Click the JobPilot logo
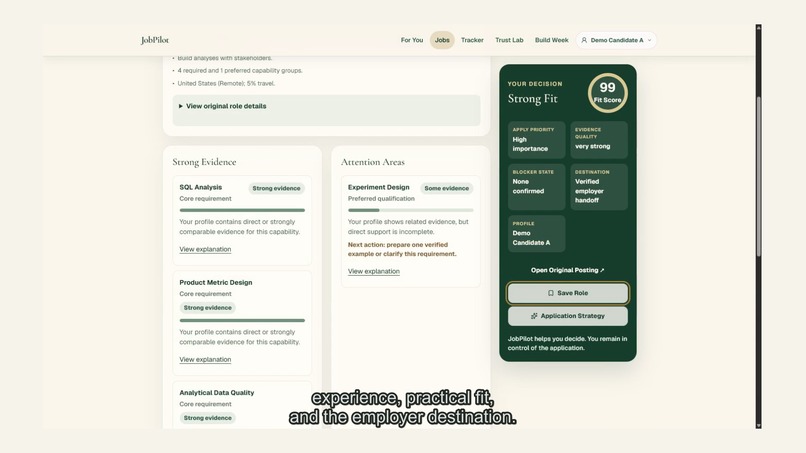 point(155,40)
